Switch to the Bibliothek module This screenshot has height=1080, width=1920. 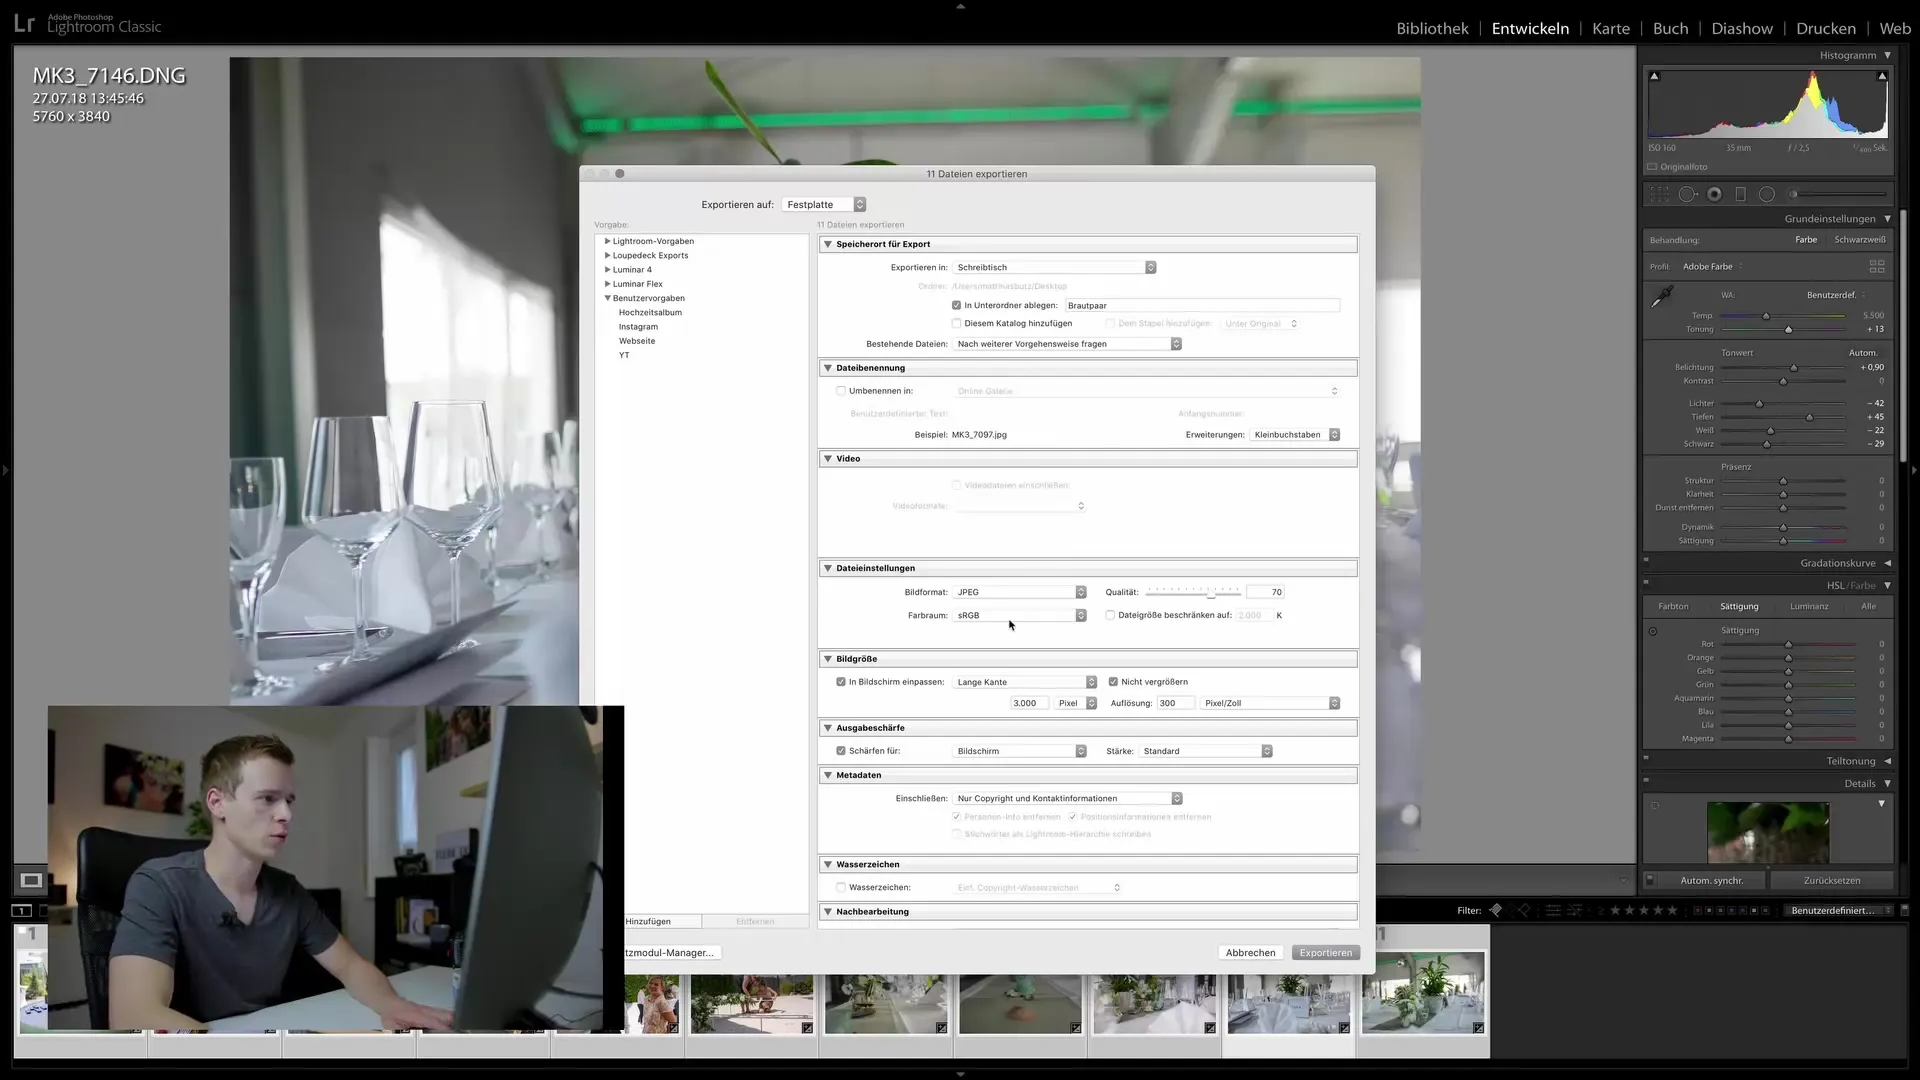[1432, 28]
